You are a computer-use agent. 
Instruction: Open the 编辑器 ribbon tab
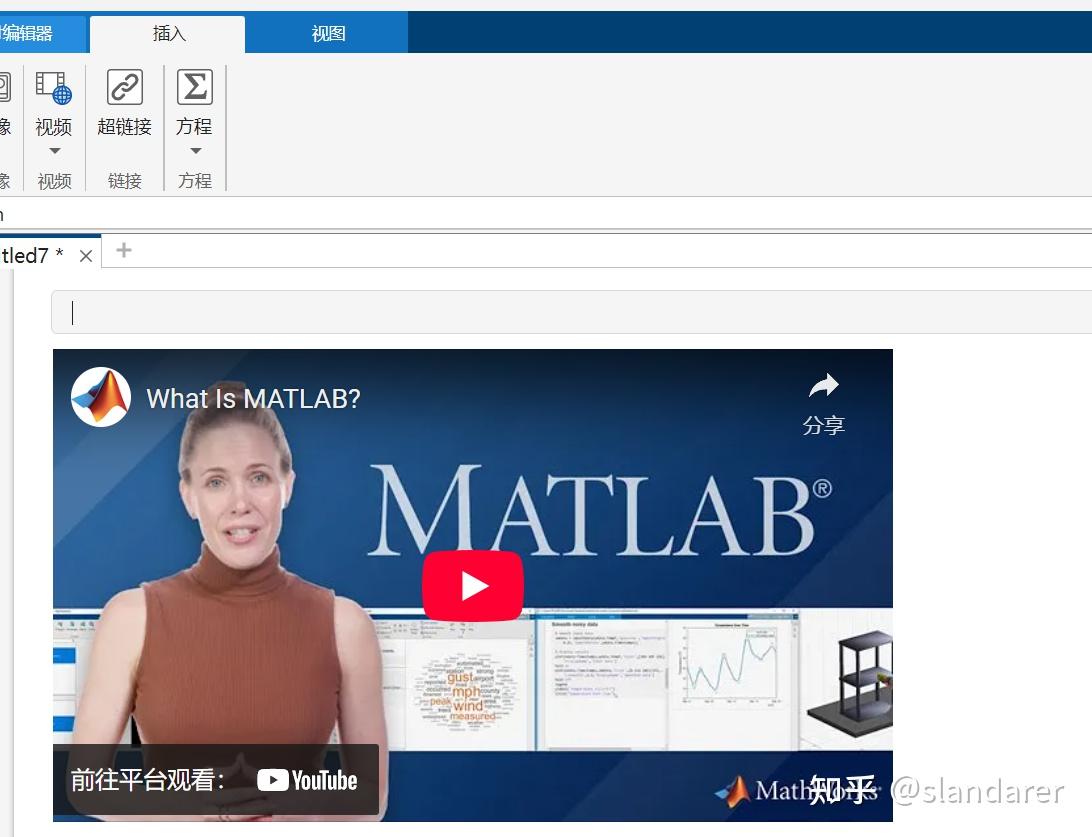tap(42, 33)
